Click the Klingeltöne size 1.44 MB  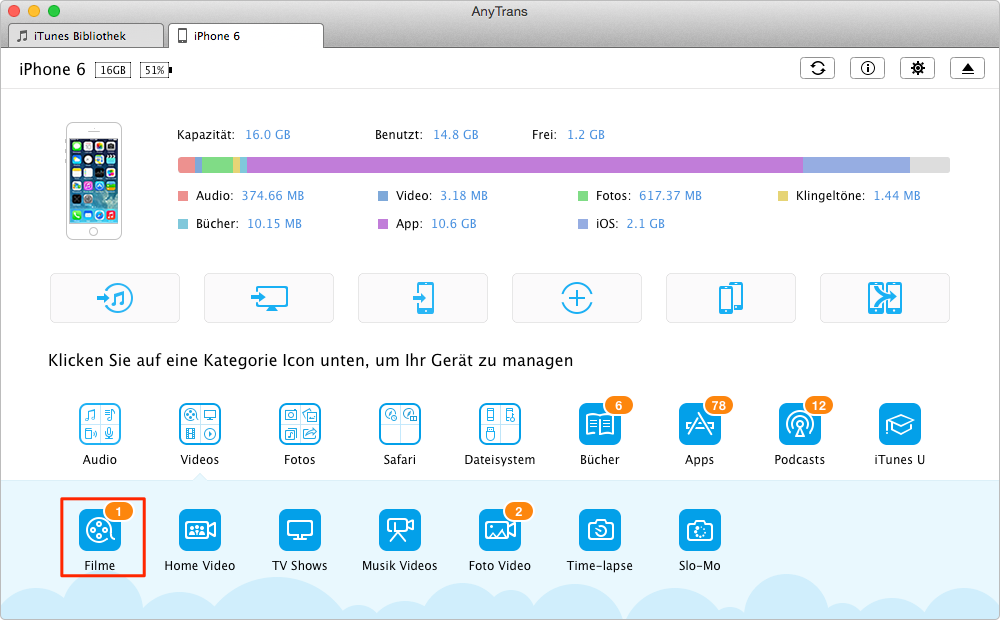pos(897,196)
